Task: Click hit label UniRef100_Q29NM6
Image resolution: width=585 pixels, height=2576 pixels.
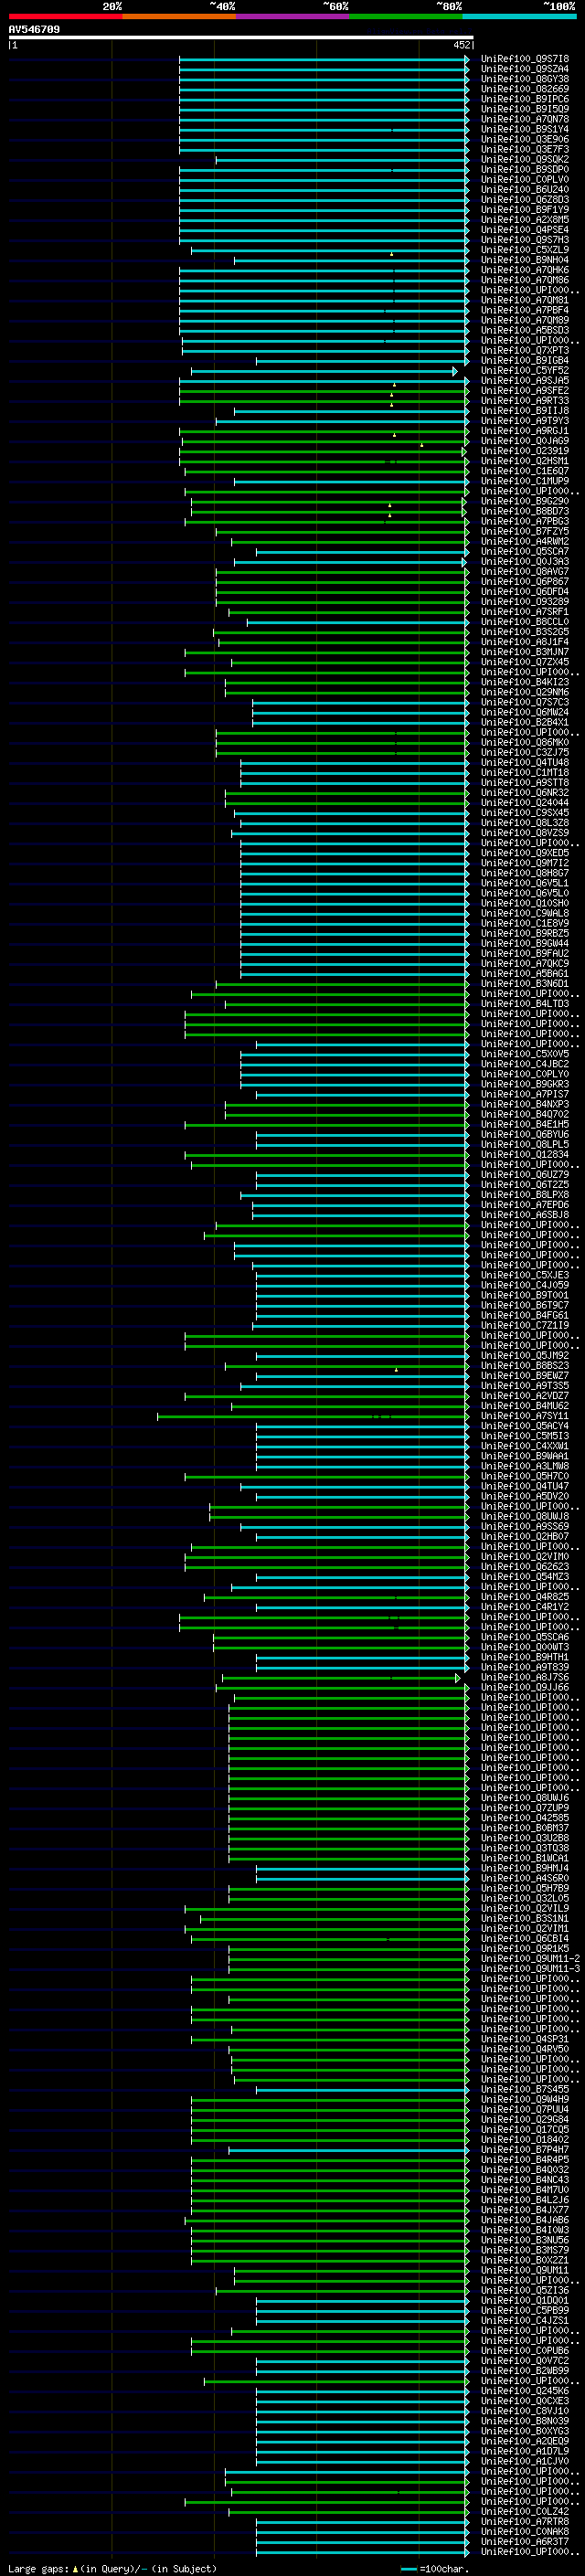Action: (x=525, y=692)
